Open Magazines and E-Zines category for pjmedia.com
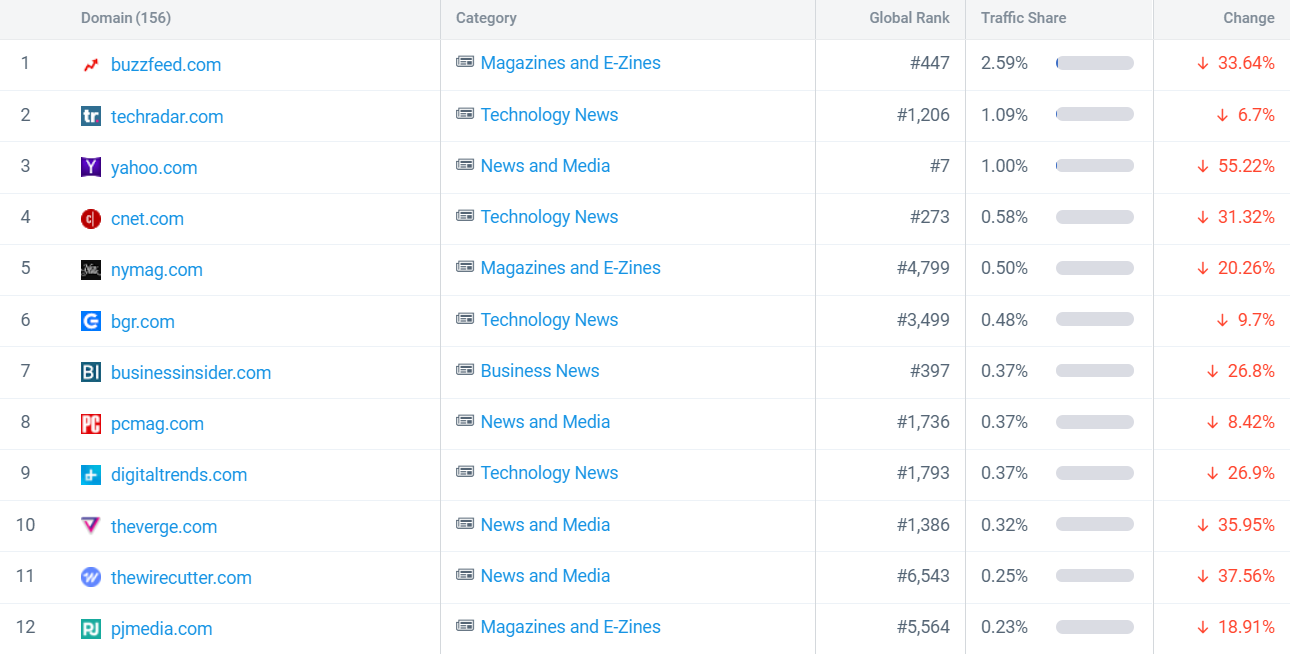This screenshot has width=1290, height=654. pos(570,627)
